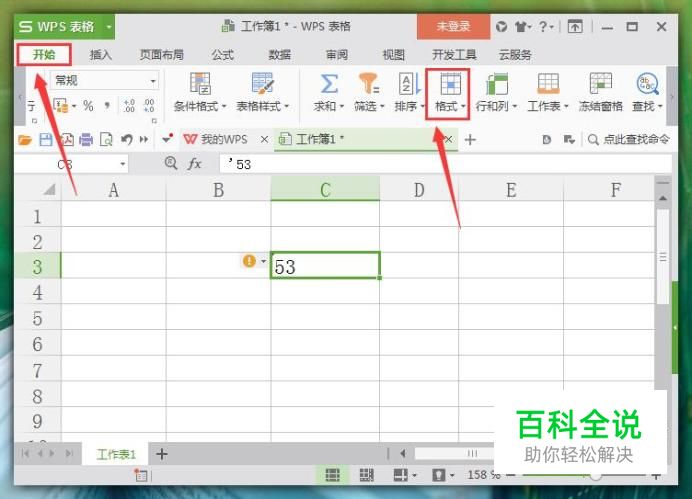The image size is (692, 499).
Task: Click the WPS skin shirt icon
Action: [523, 27]
